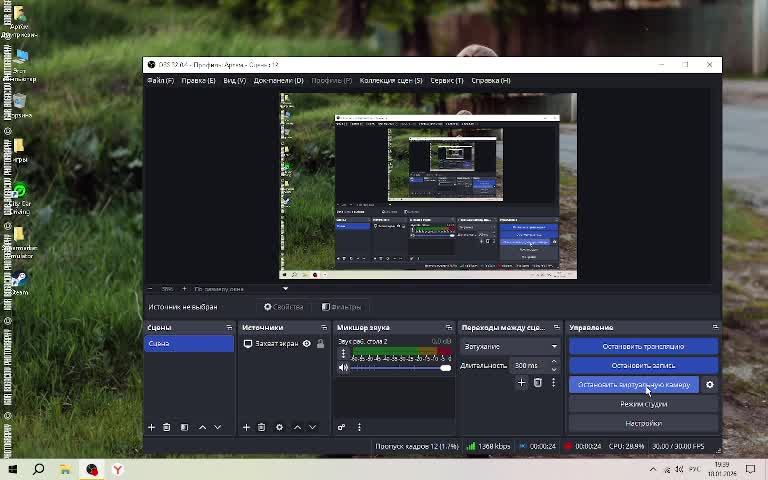Decrease the transition duration value
The image size is (768, 480).
[x=554, y=369]
